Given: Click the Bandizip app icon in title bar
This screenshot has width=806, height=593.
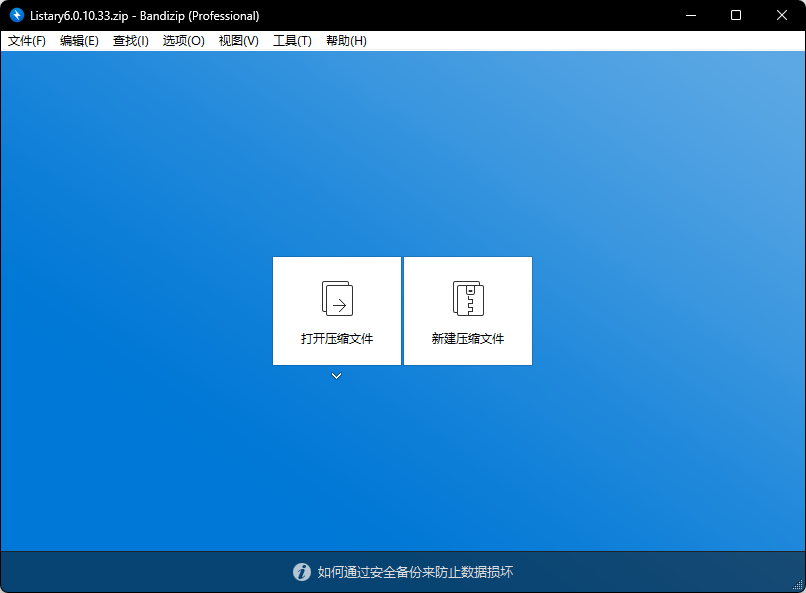Looking at the screenshot, I should click(16, 15).
